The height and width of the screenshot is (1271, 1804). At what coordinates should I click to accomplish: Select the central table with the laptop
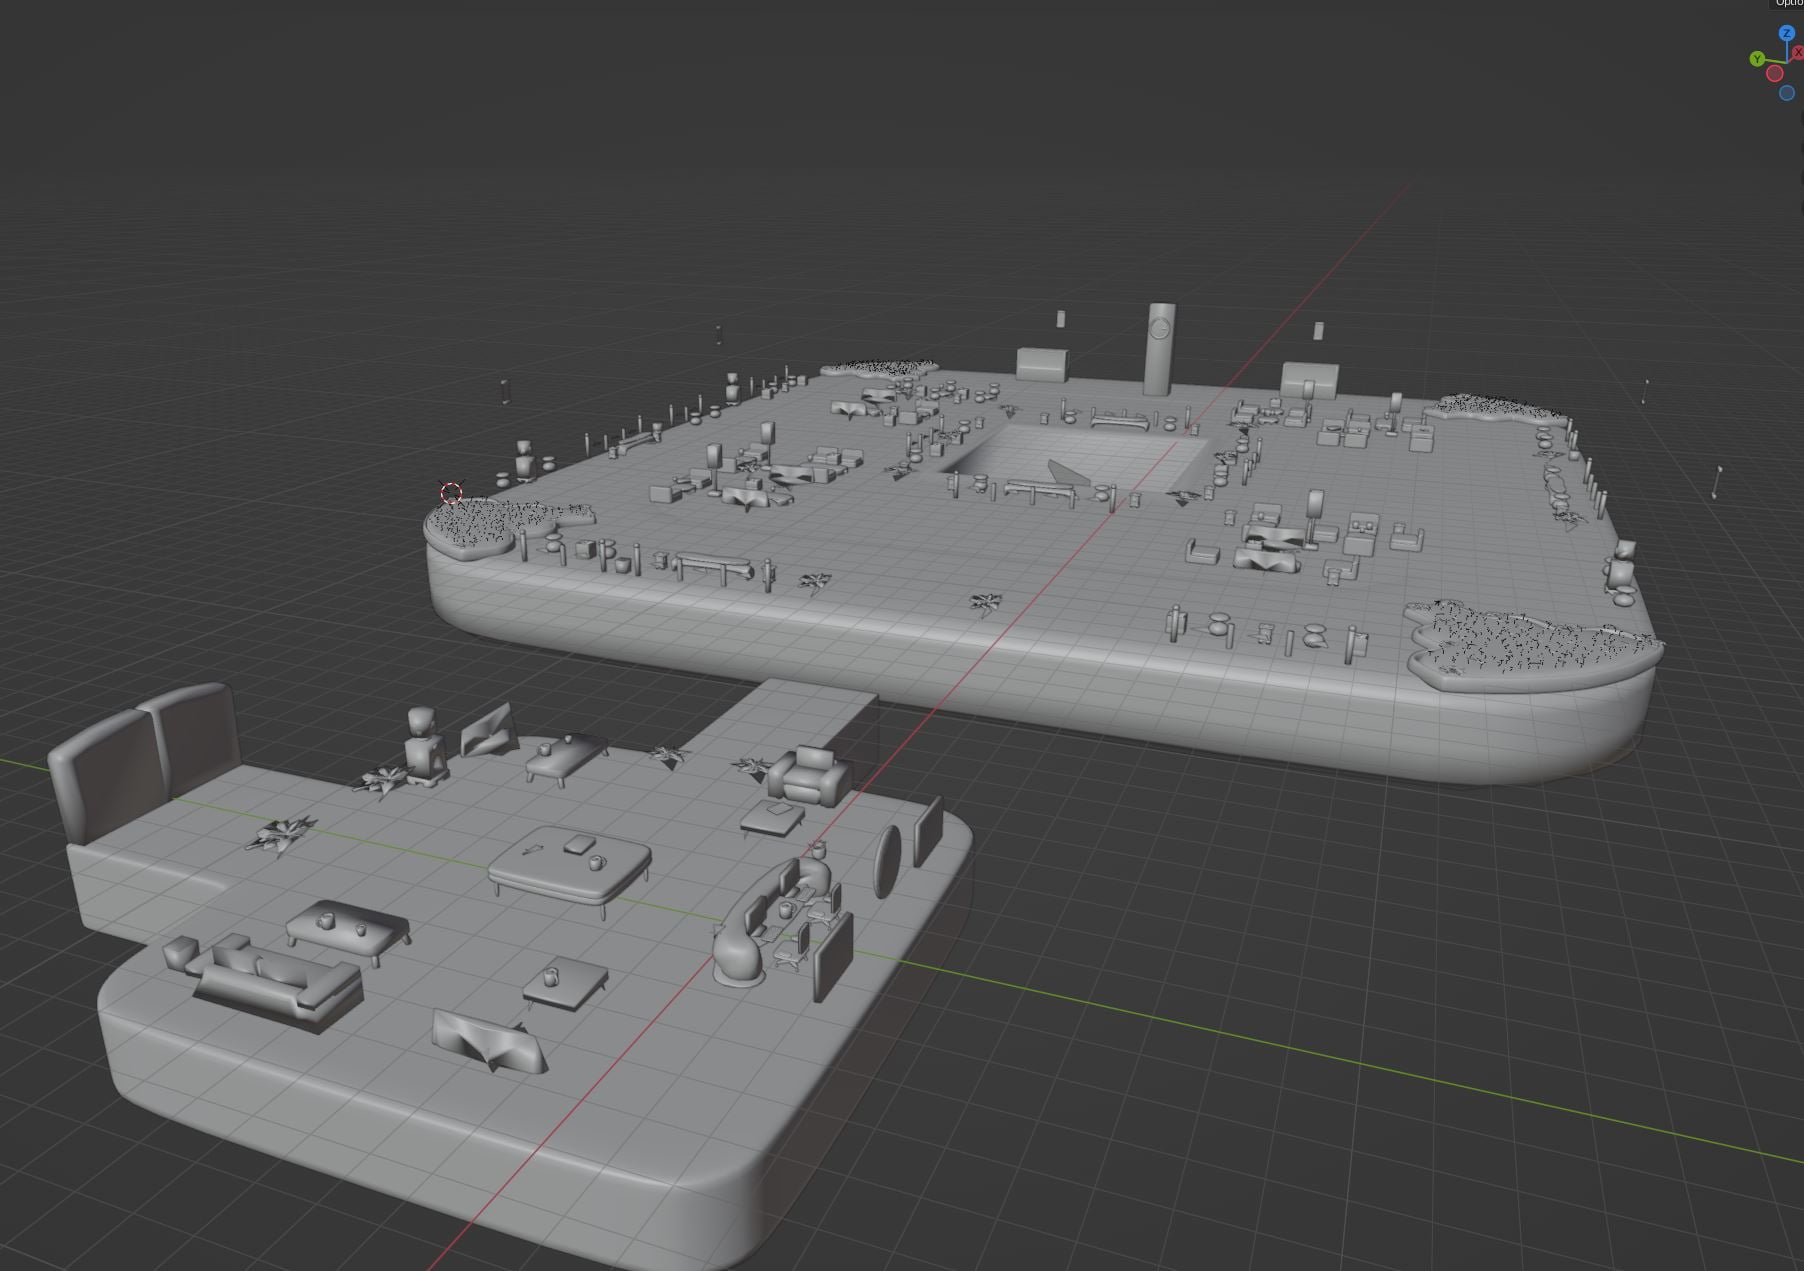570,866
